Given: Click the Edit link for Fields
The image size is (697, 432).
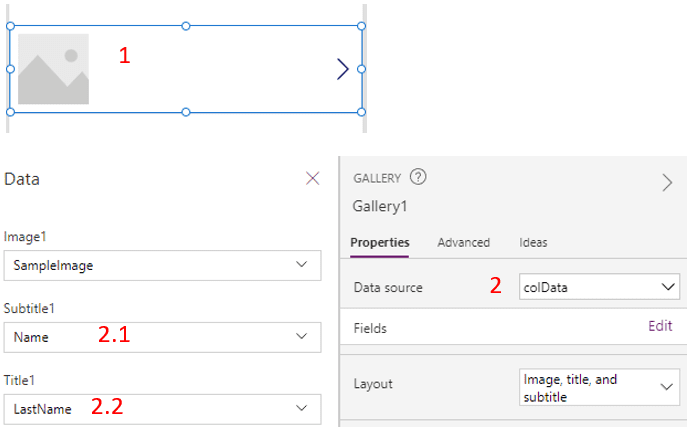Looking at the screenshot, I should (660, 326).
